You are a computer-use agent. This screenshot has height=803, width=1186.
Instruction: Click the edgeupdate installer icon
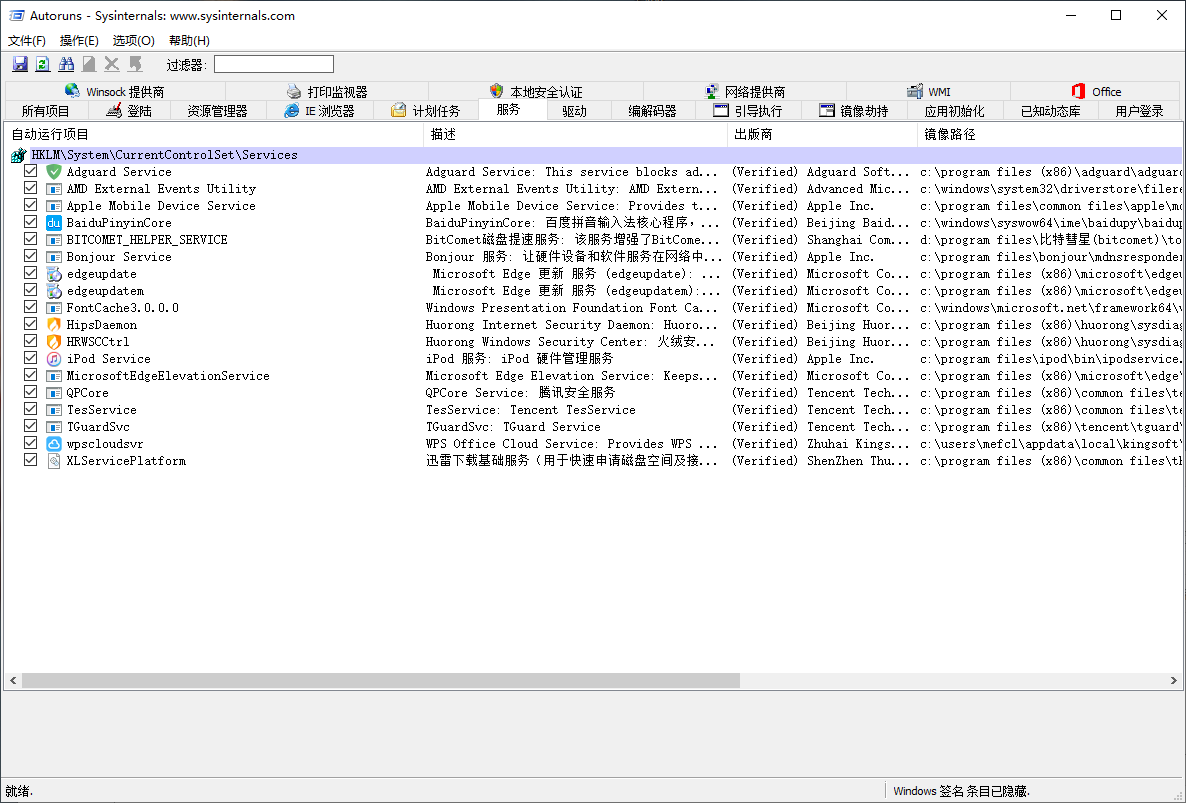[54, 274]
